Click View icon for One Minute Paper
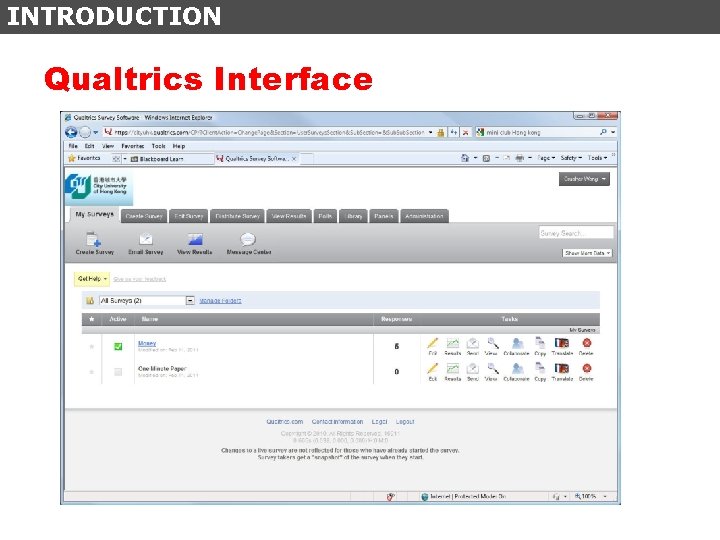The width and height of the screenshot is (720, 540). coord(492,368)
